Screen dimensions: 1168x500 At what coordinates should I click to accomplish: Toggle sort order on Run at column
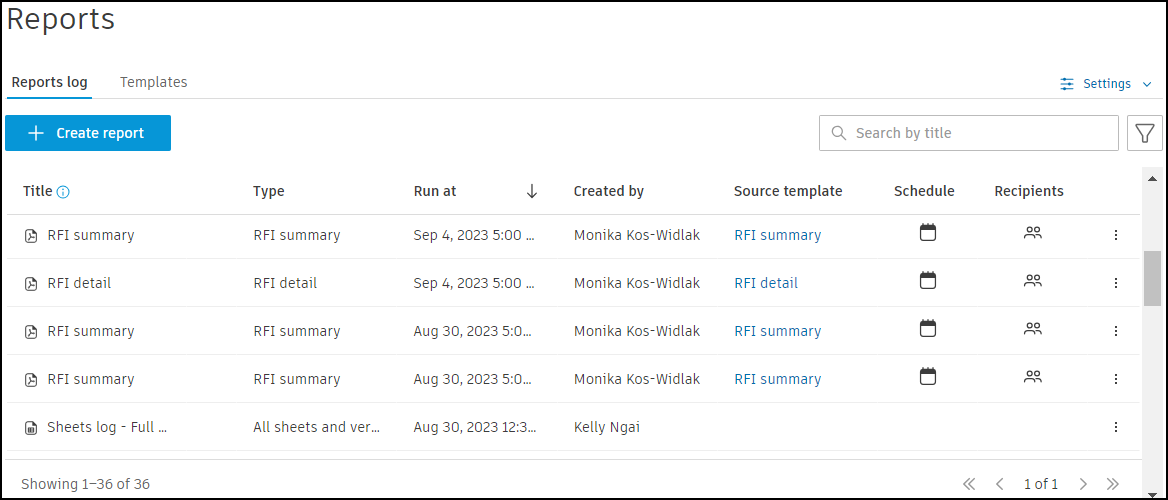pyautogui.click(x=531, y=191)
